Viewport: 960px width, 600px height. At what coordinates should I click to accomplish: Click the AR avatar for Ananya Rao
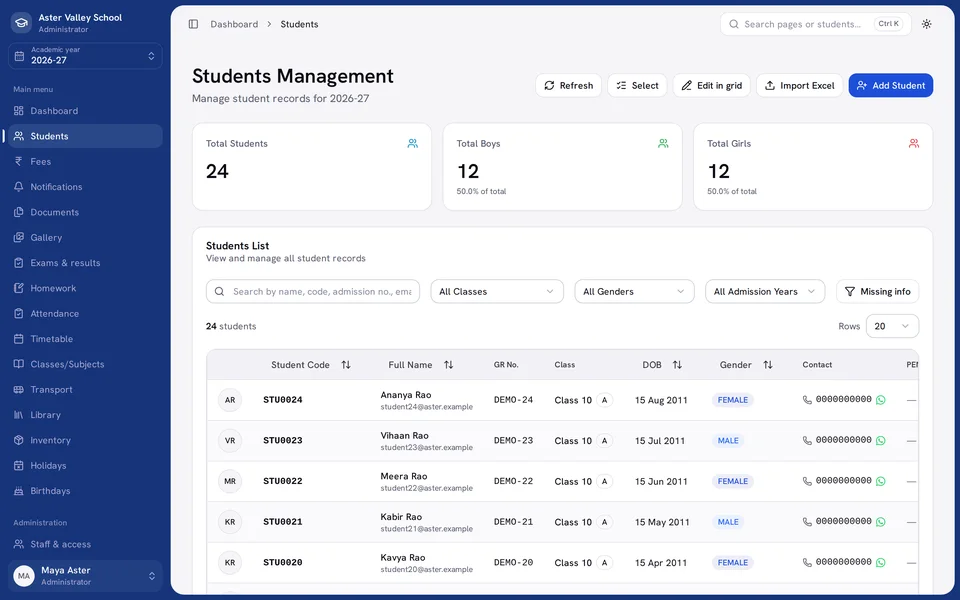[230, 400]
